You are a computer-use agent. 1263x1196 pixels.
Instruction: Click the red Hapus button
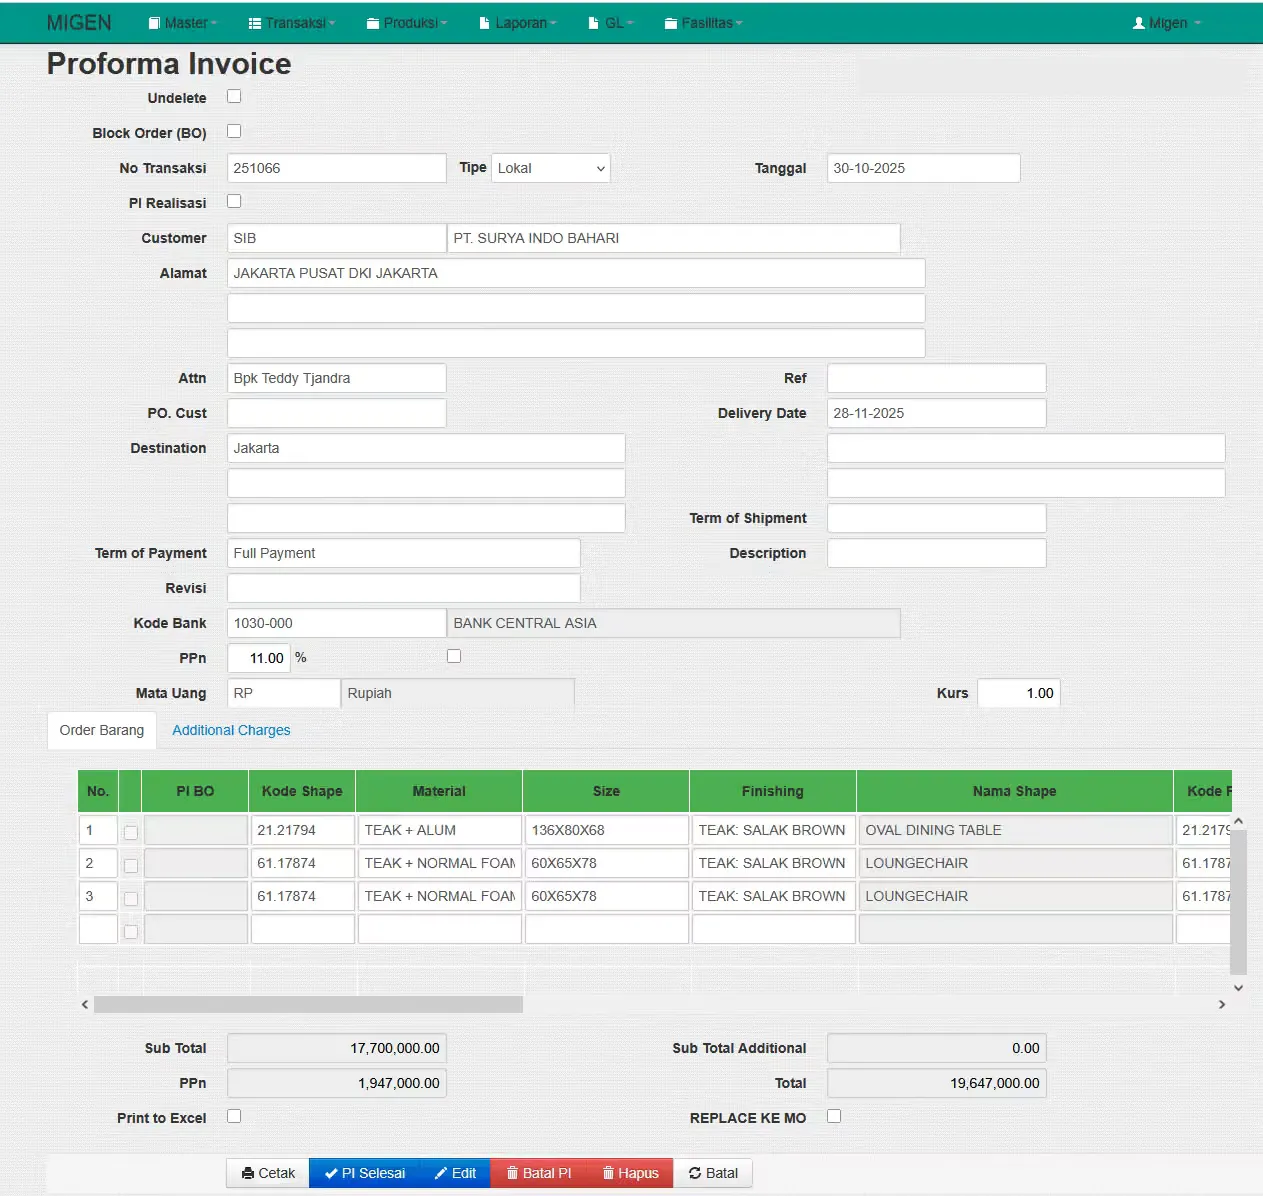[630, 1173]
